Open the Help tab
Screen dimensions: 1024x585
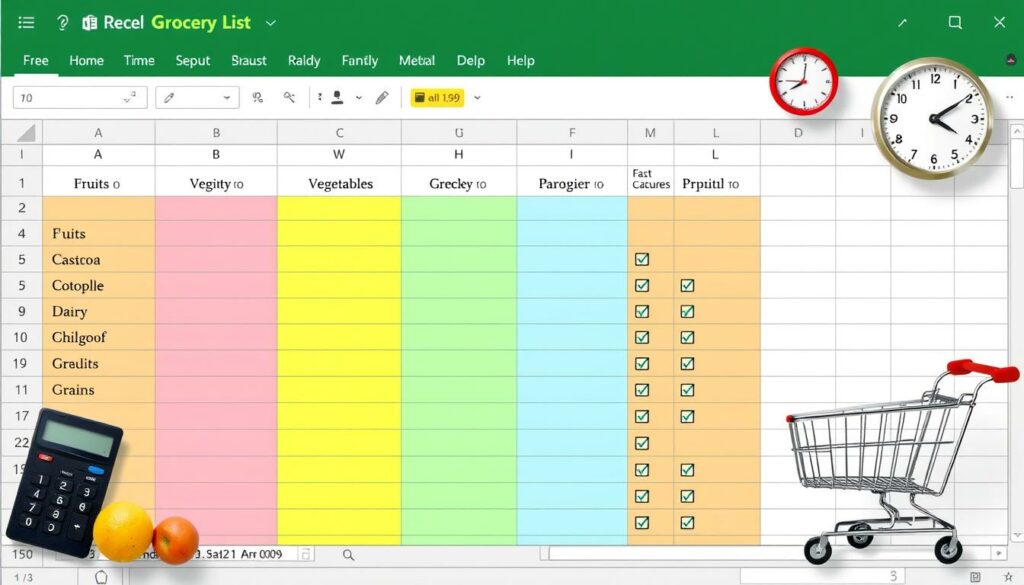coord(520,60)
